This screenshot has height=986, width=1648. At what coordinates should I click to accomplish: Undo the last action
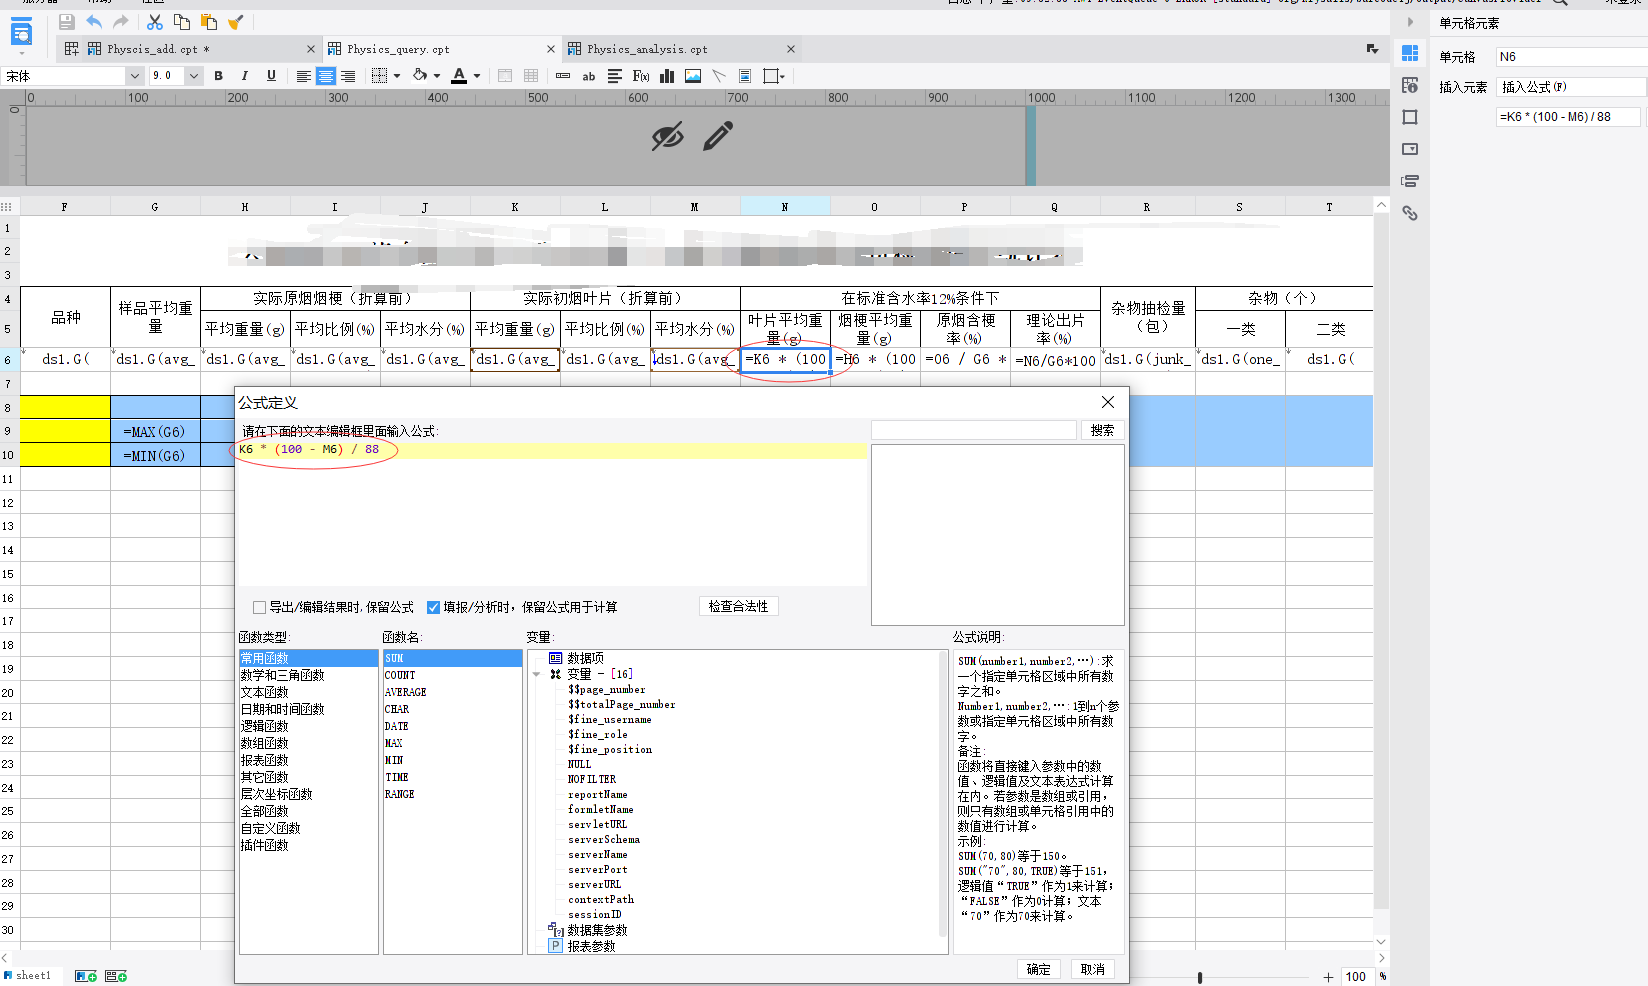click(x=94, y=22)
